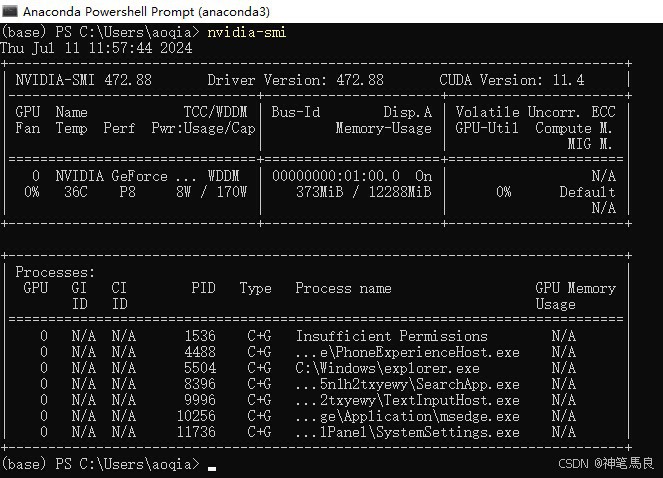Click the PhoneExperienceHost.exe process entry
Viewport: 663px width, 478px height.
click(408, 352)
